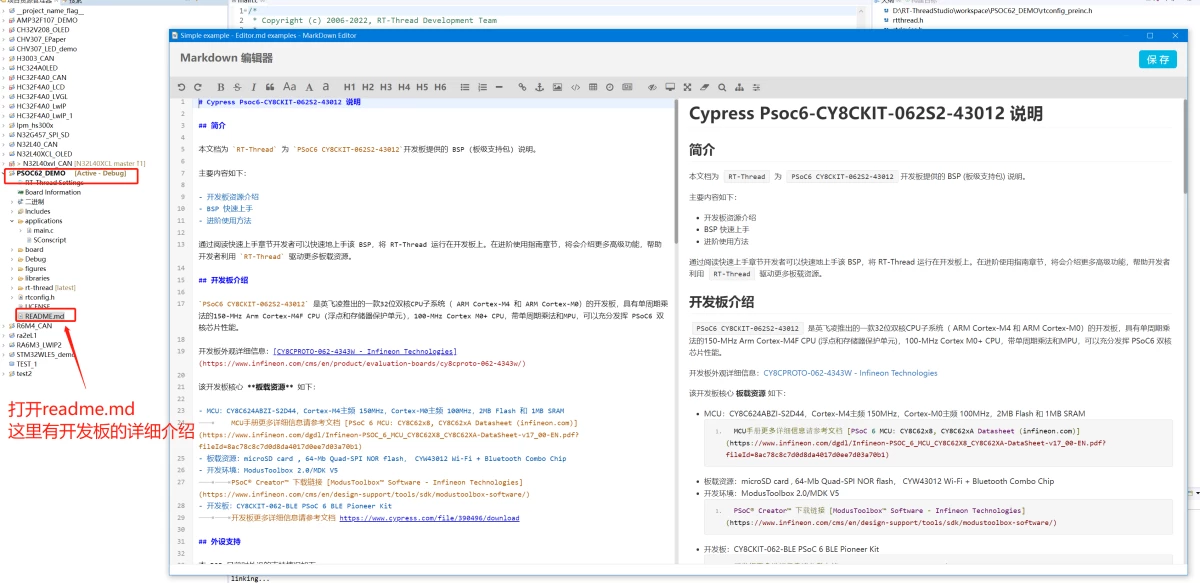The height and width of the screenshot is (583, 1200).
Task: Expand the CH32V208_OLED project node
Action: [4, 30]
